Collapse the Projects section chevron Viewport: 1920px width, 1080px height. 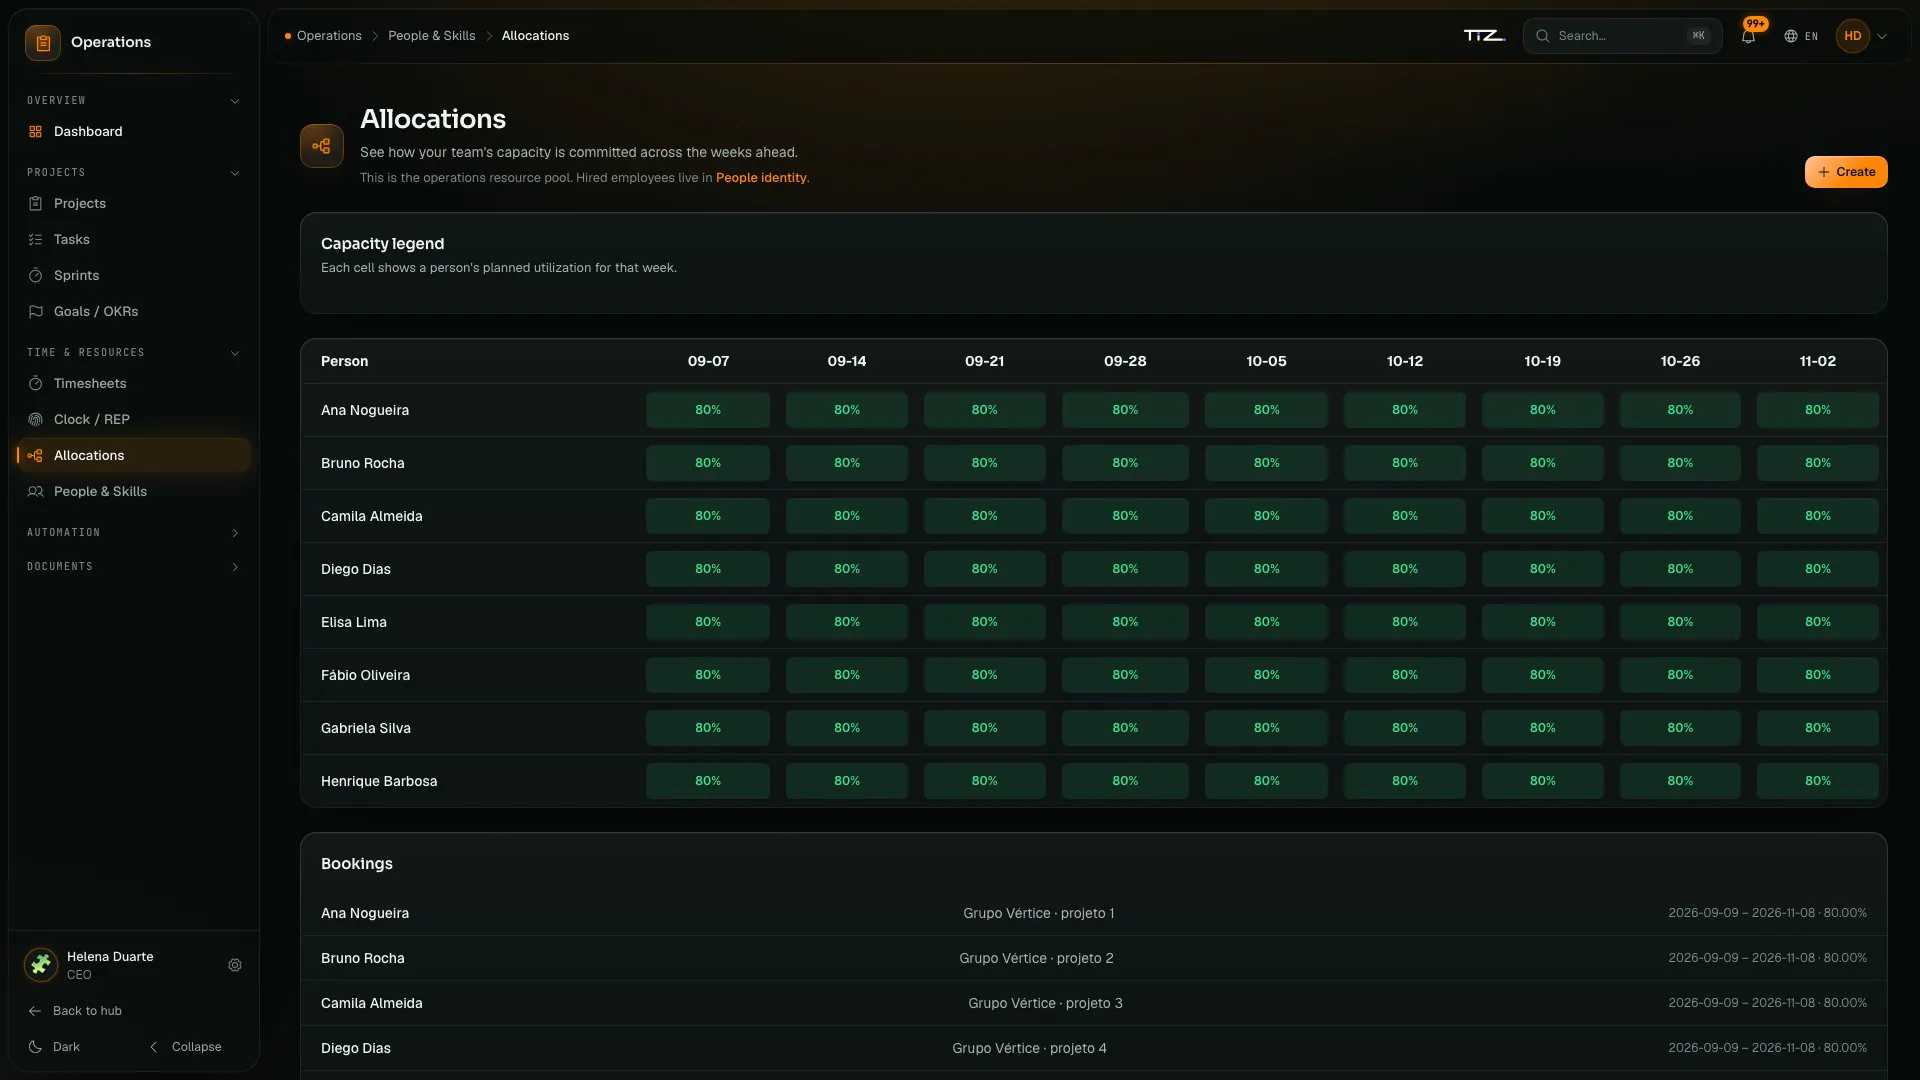click(x=235, y=173)
